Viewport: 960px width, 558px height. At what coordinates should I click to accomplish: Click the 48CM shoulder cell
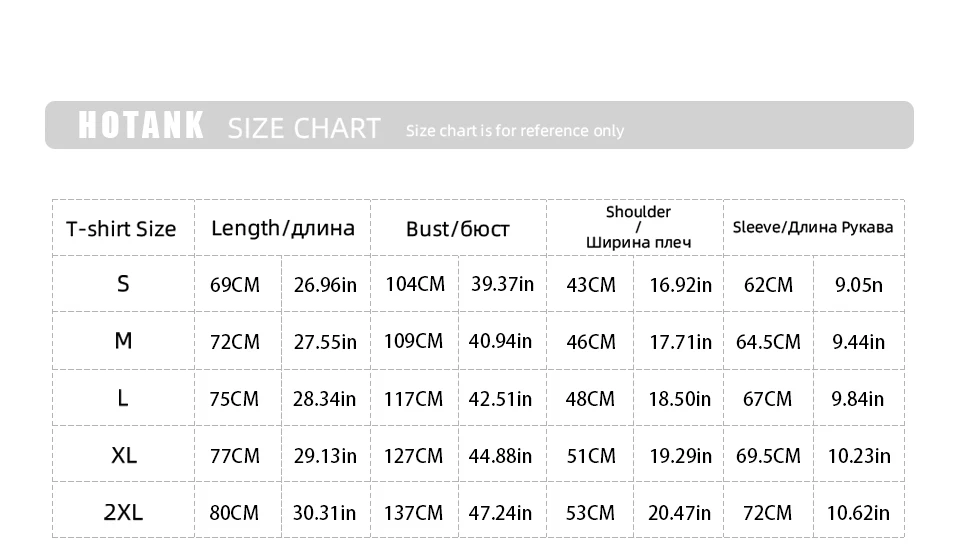pyautogui.click(x=590, y=399)
